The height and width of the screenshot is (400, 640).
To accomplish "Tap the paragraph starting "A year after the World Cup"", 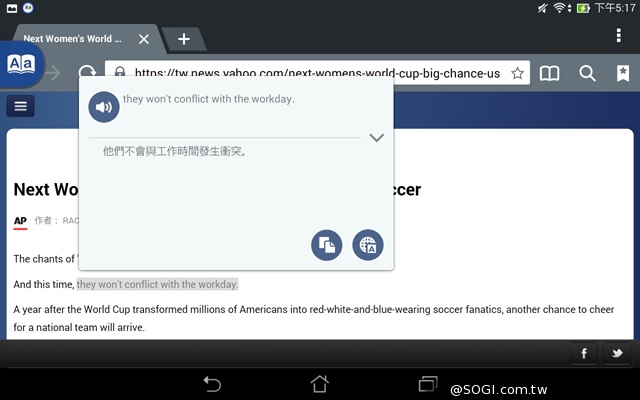I will [x=313, y=318].
